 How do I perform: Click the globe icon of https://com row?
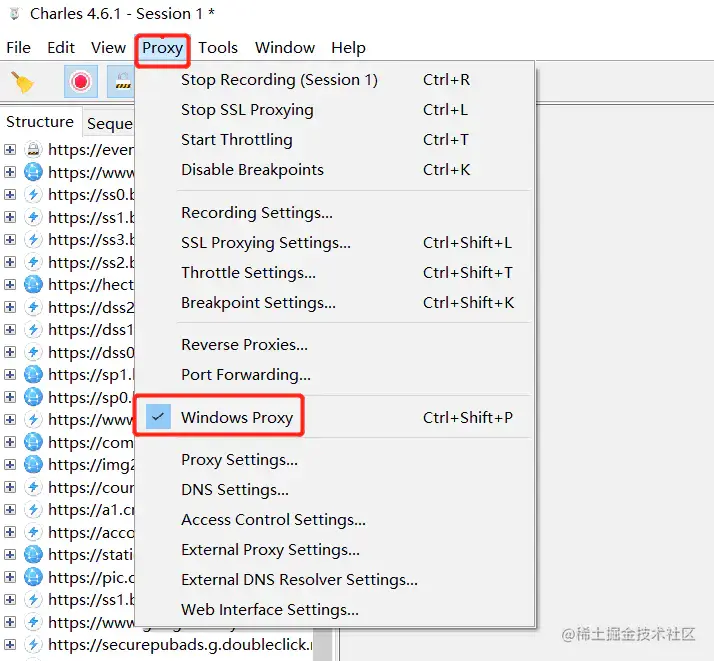click(33, 442)
